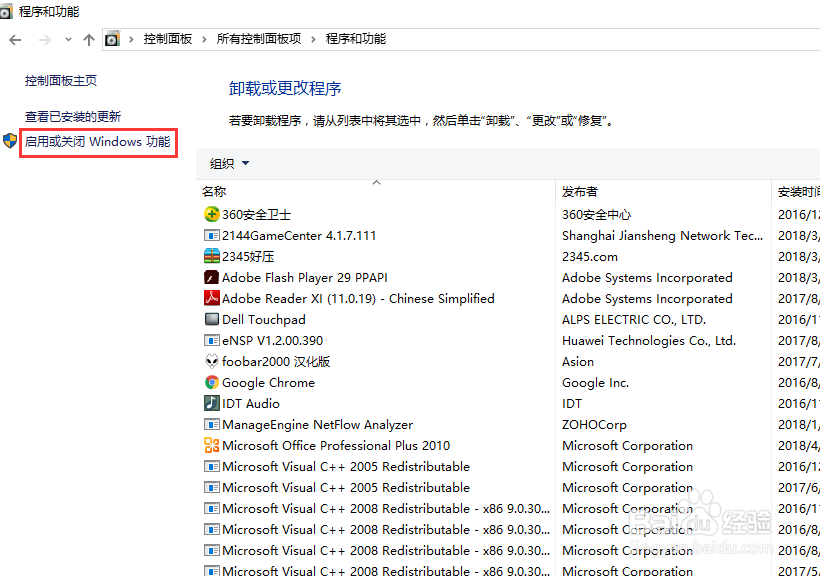Screen dimensions: 820x576
Task: Click the Microsoft Office 2010 icon
Action: click(x=211, y=445)
